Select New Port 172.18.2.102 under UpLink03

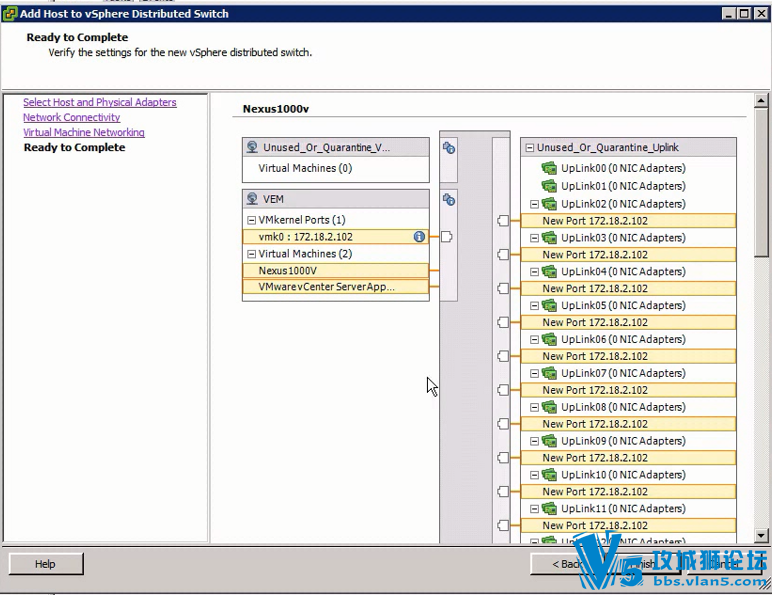(628, 255)
